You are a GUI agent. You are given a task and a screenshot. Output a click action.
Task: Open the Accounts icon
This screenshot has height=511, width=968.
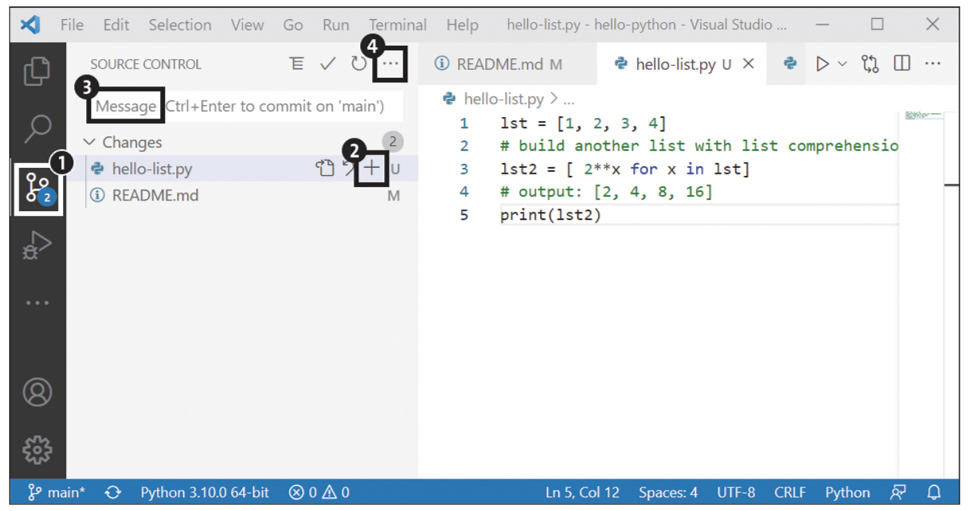click(37, 392)
